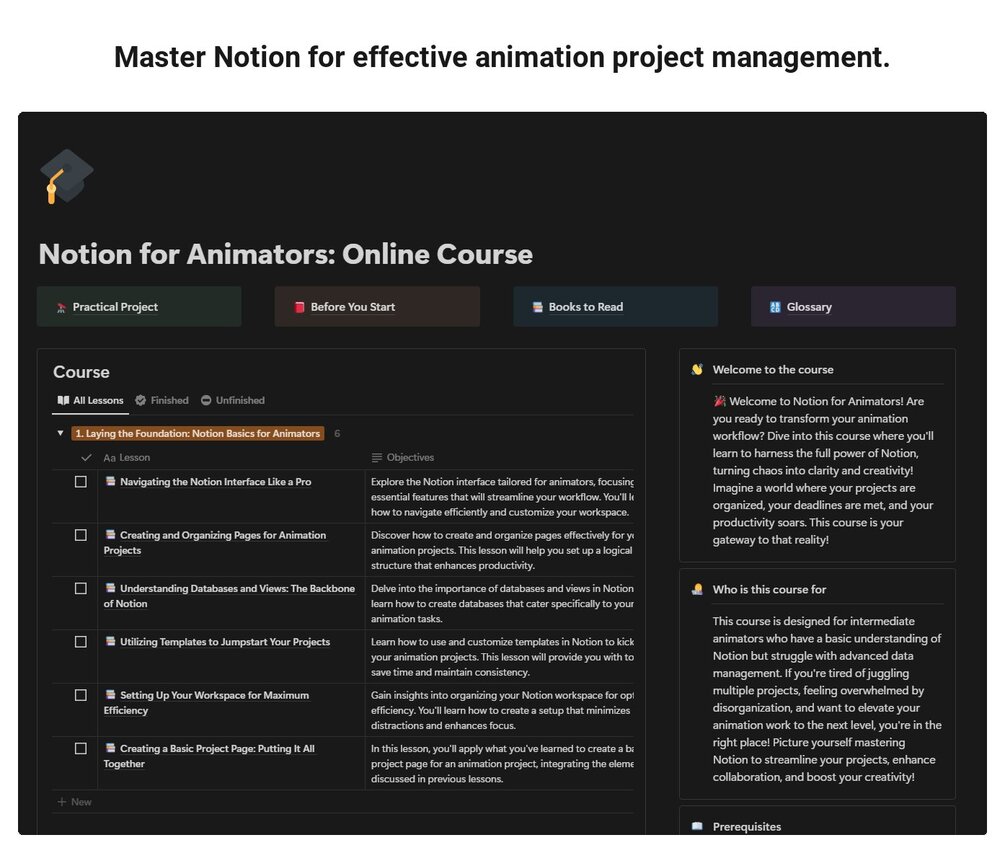Check Understanding Databases and Views lesson
The width and height of the screenshot is (1005, 853).
(x=81, y=588)
